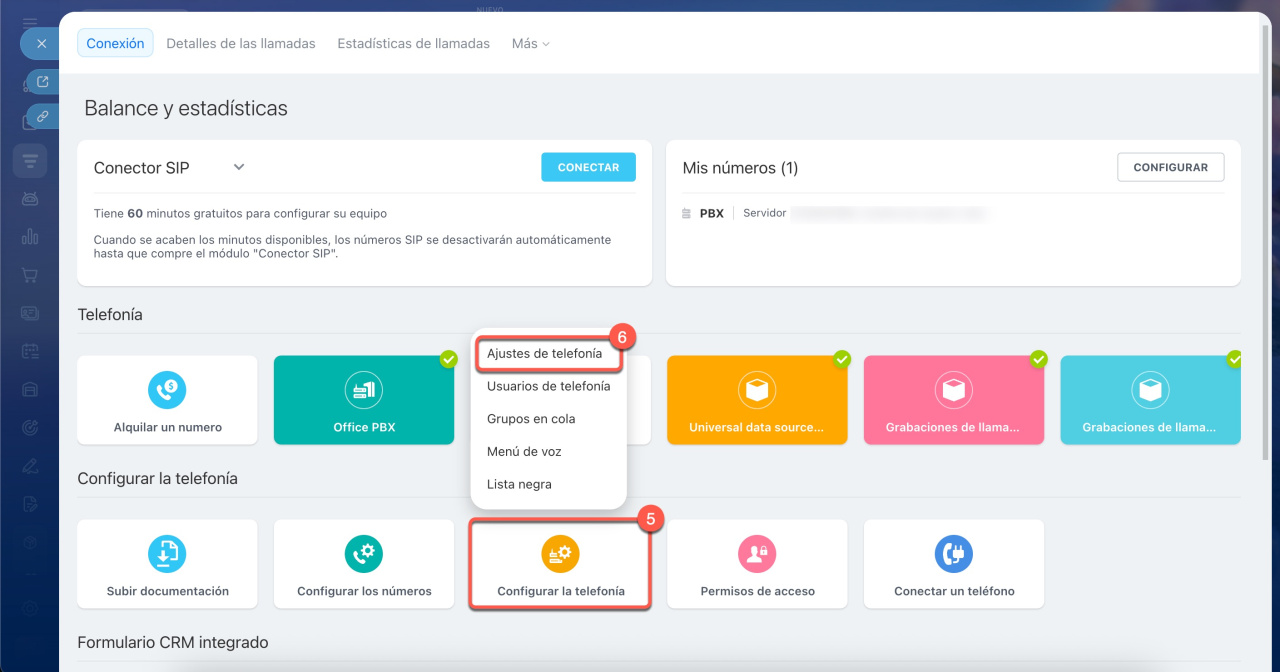Open the Office PBX tile icon
This screenshot has height=672, width=1280.
(x=364, y=389)
